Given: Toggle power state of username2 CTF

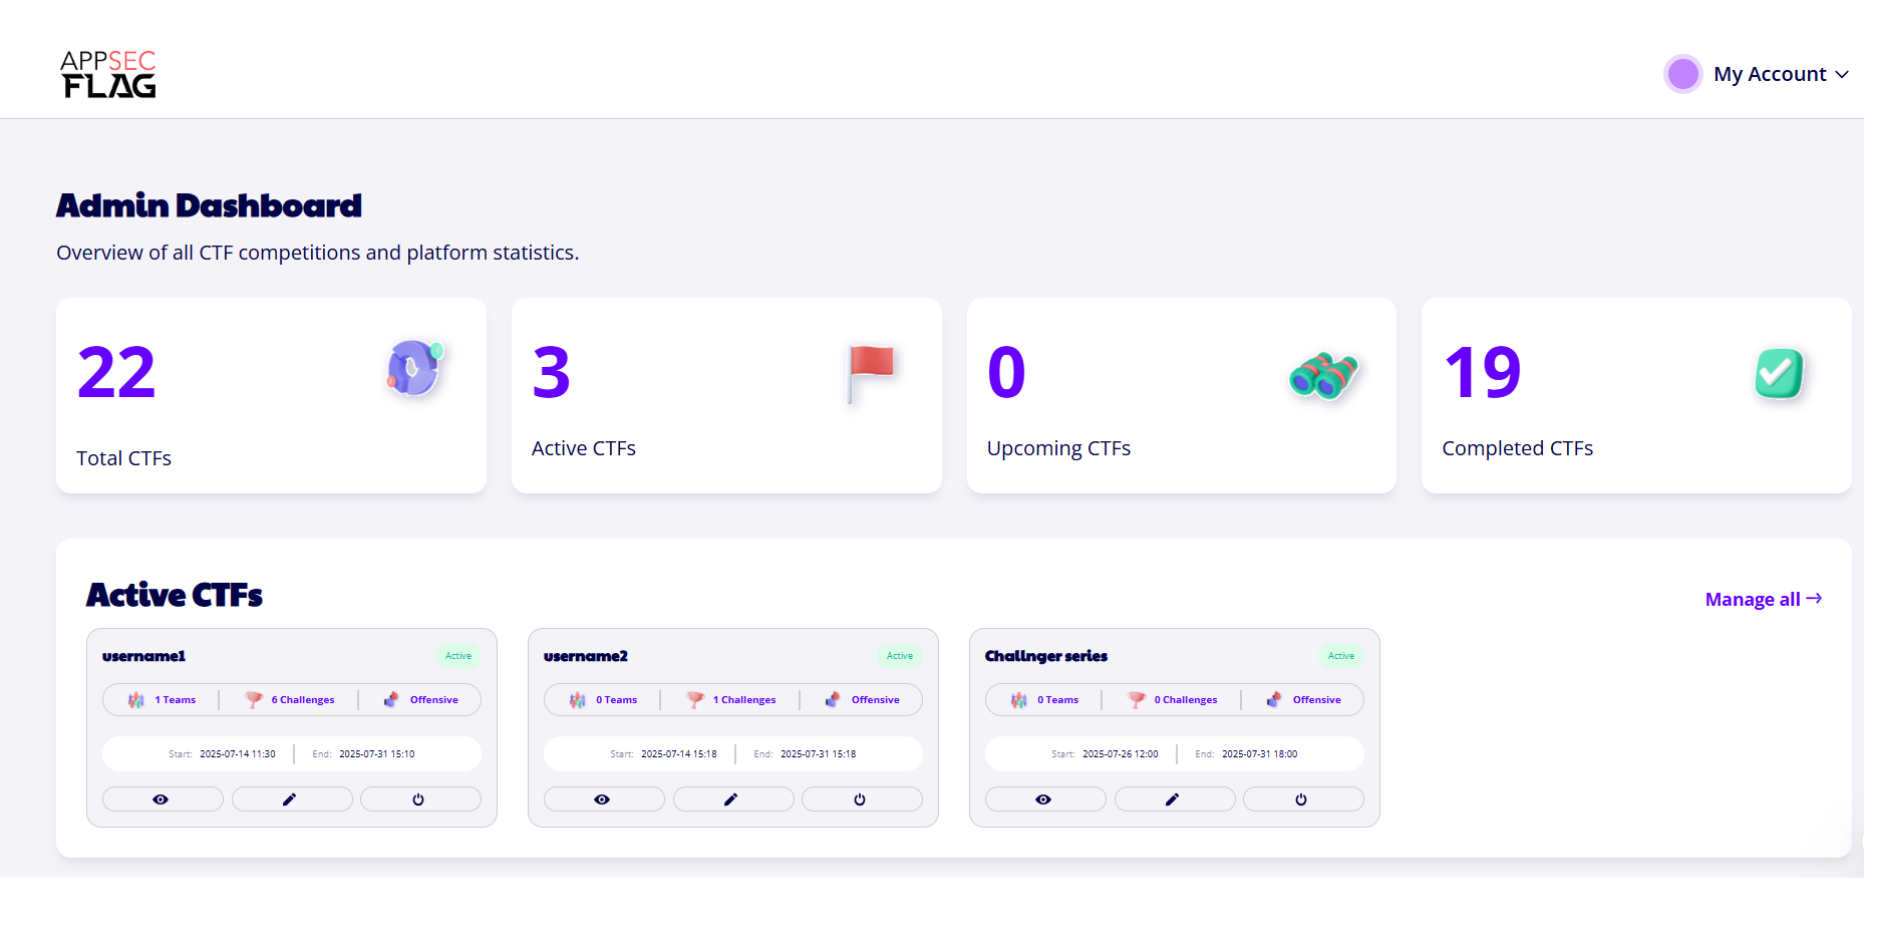Looking at the screenshot, I should [x=861, y=799].
